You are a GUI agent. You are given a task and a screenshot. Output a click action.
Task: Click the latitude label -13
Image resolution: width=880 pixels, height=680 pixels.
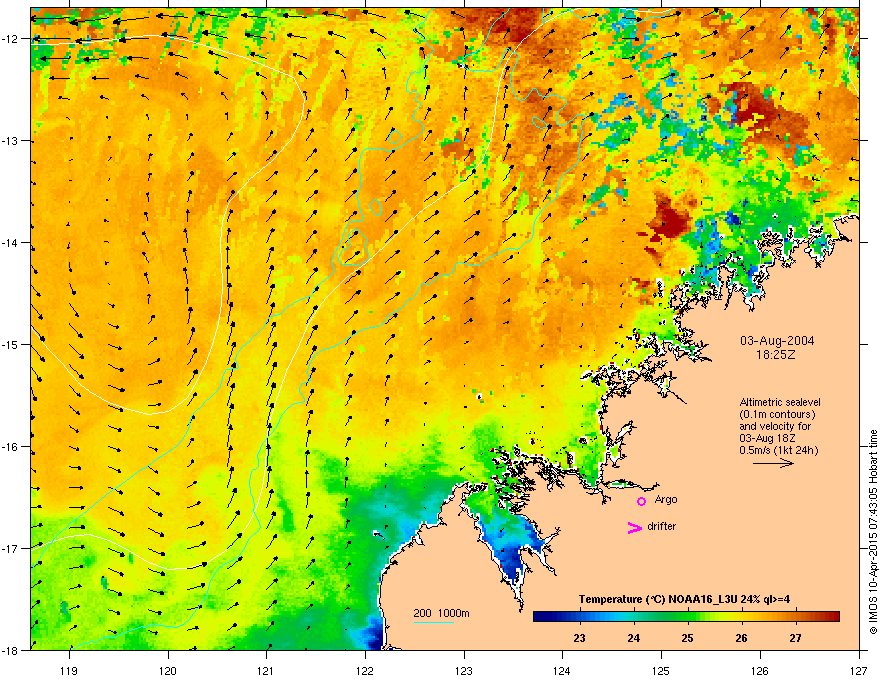point(10,140)
